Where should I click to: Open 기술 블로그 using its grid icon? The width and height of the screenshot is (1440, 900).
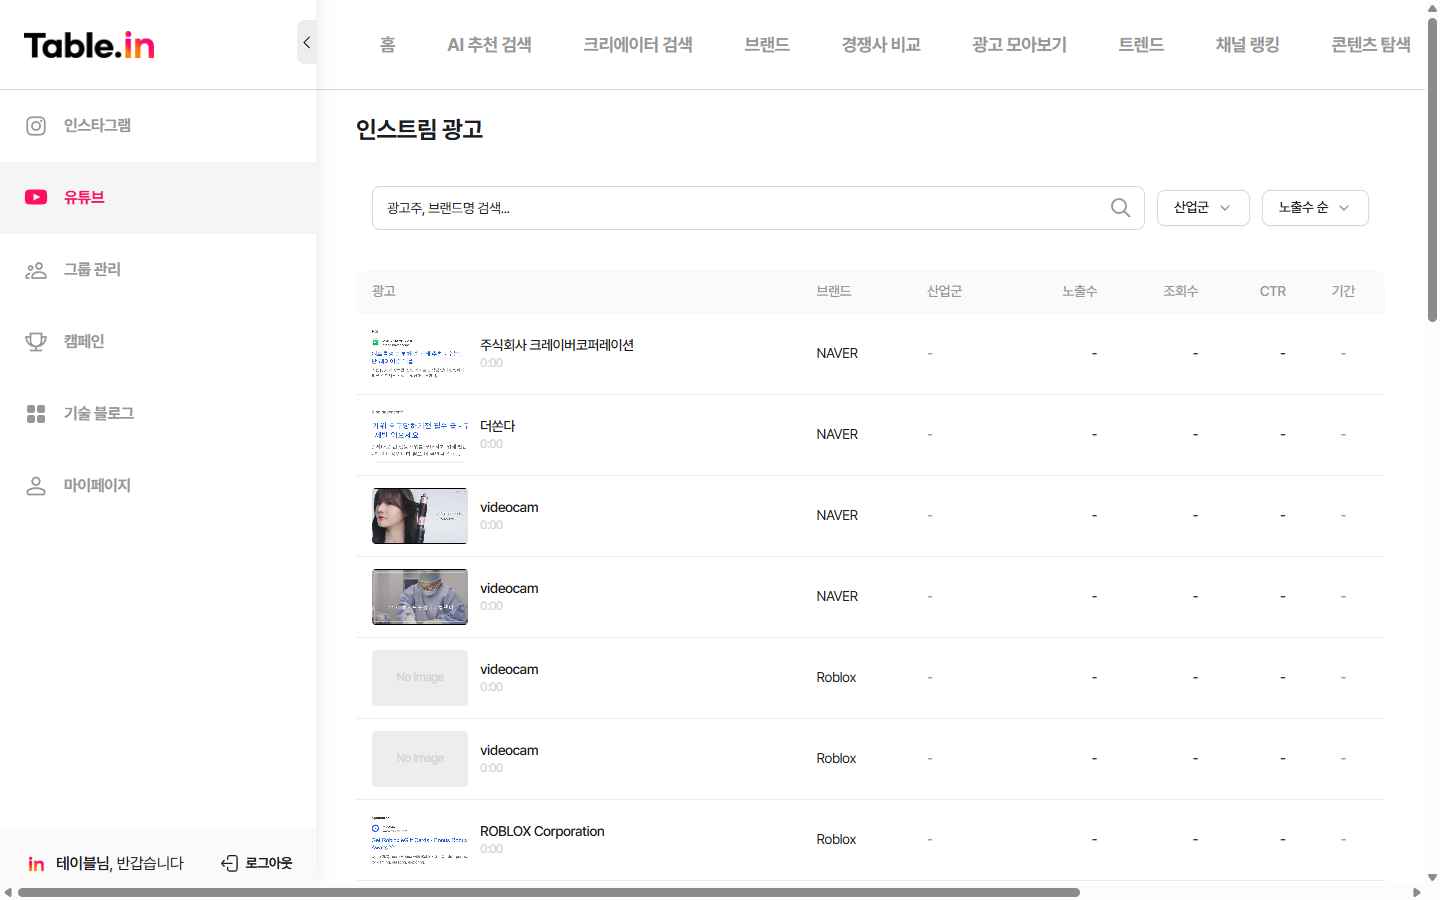pos(36,413)
